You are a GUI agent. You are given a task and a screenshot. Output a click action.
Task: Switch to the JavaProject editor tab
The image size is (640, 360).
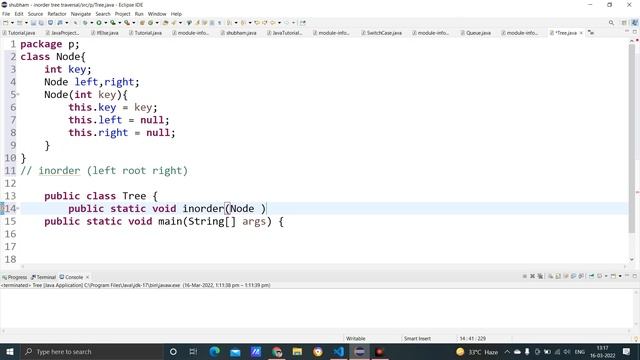(x=62, y=33)
